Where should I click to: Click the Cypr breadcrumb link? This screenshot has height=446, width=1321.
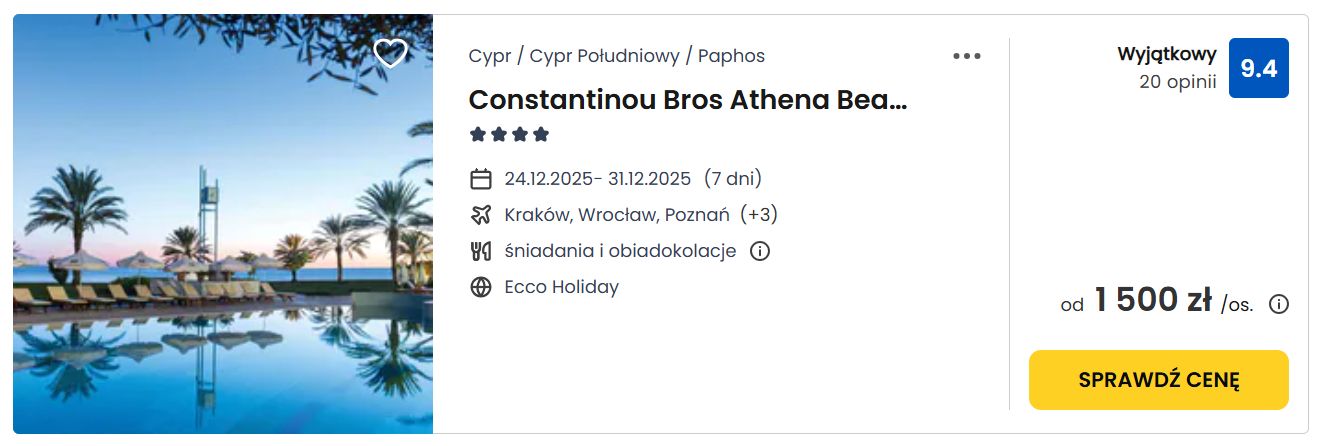point(490,56)
